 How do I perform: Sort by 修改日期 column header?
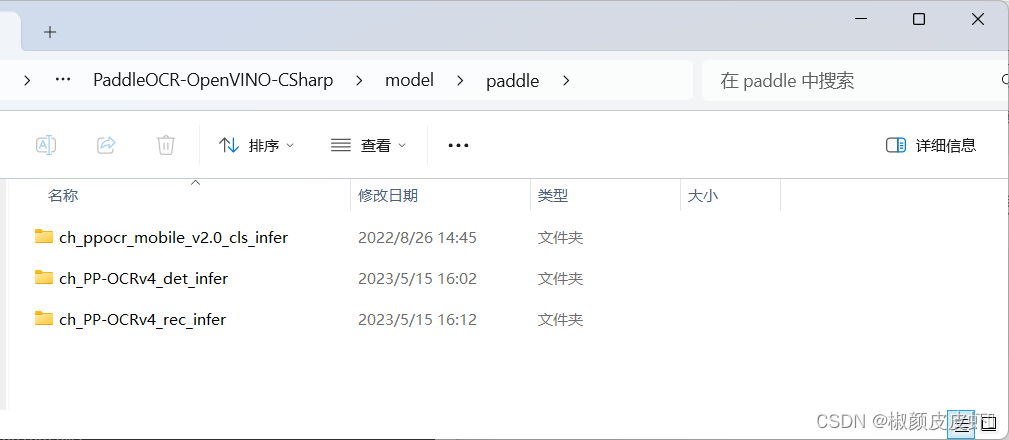[388, 196]
